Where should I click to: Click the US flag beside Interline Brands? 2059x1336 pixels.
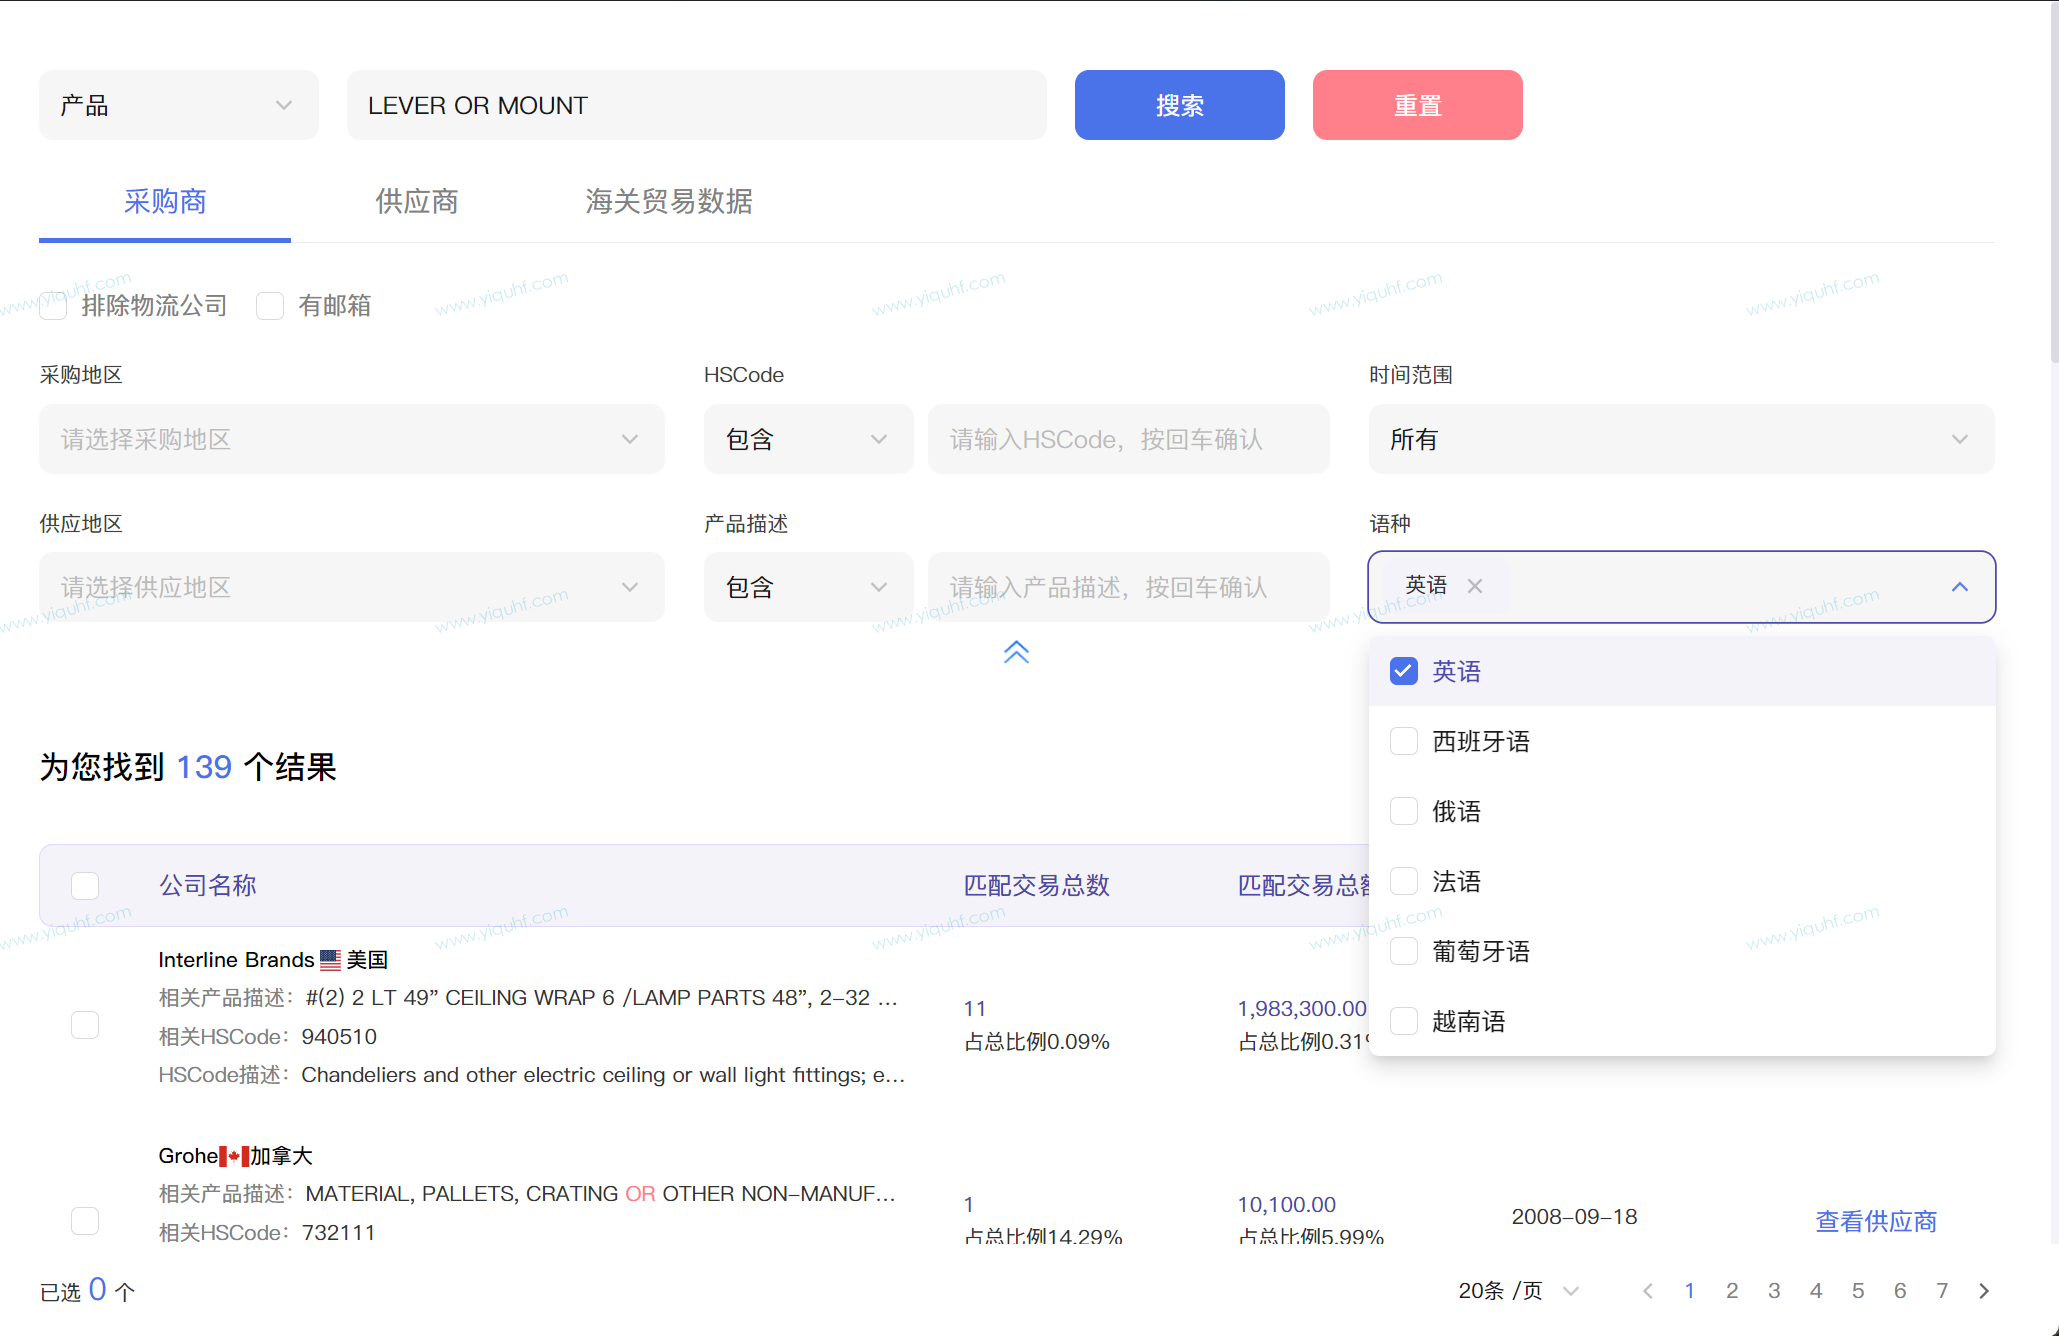coord(330,960)
